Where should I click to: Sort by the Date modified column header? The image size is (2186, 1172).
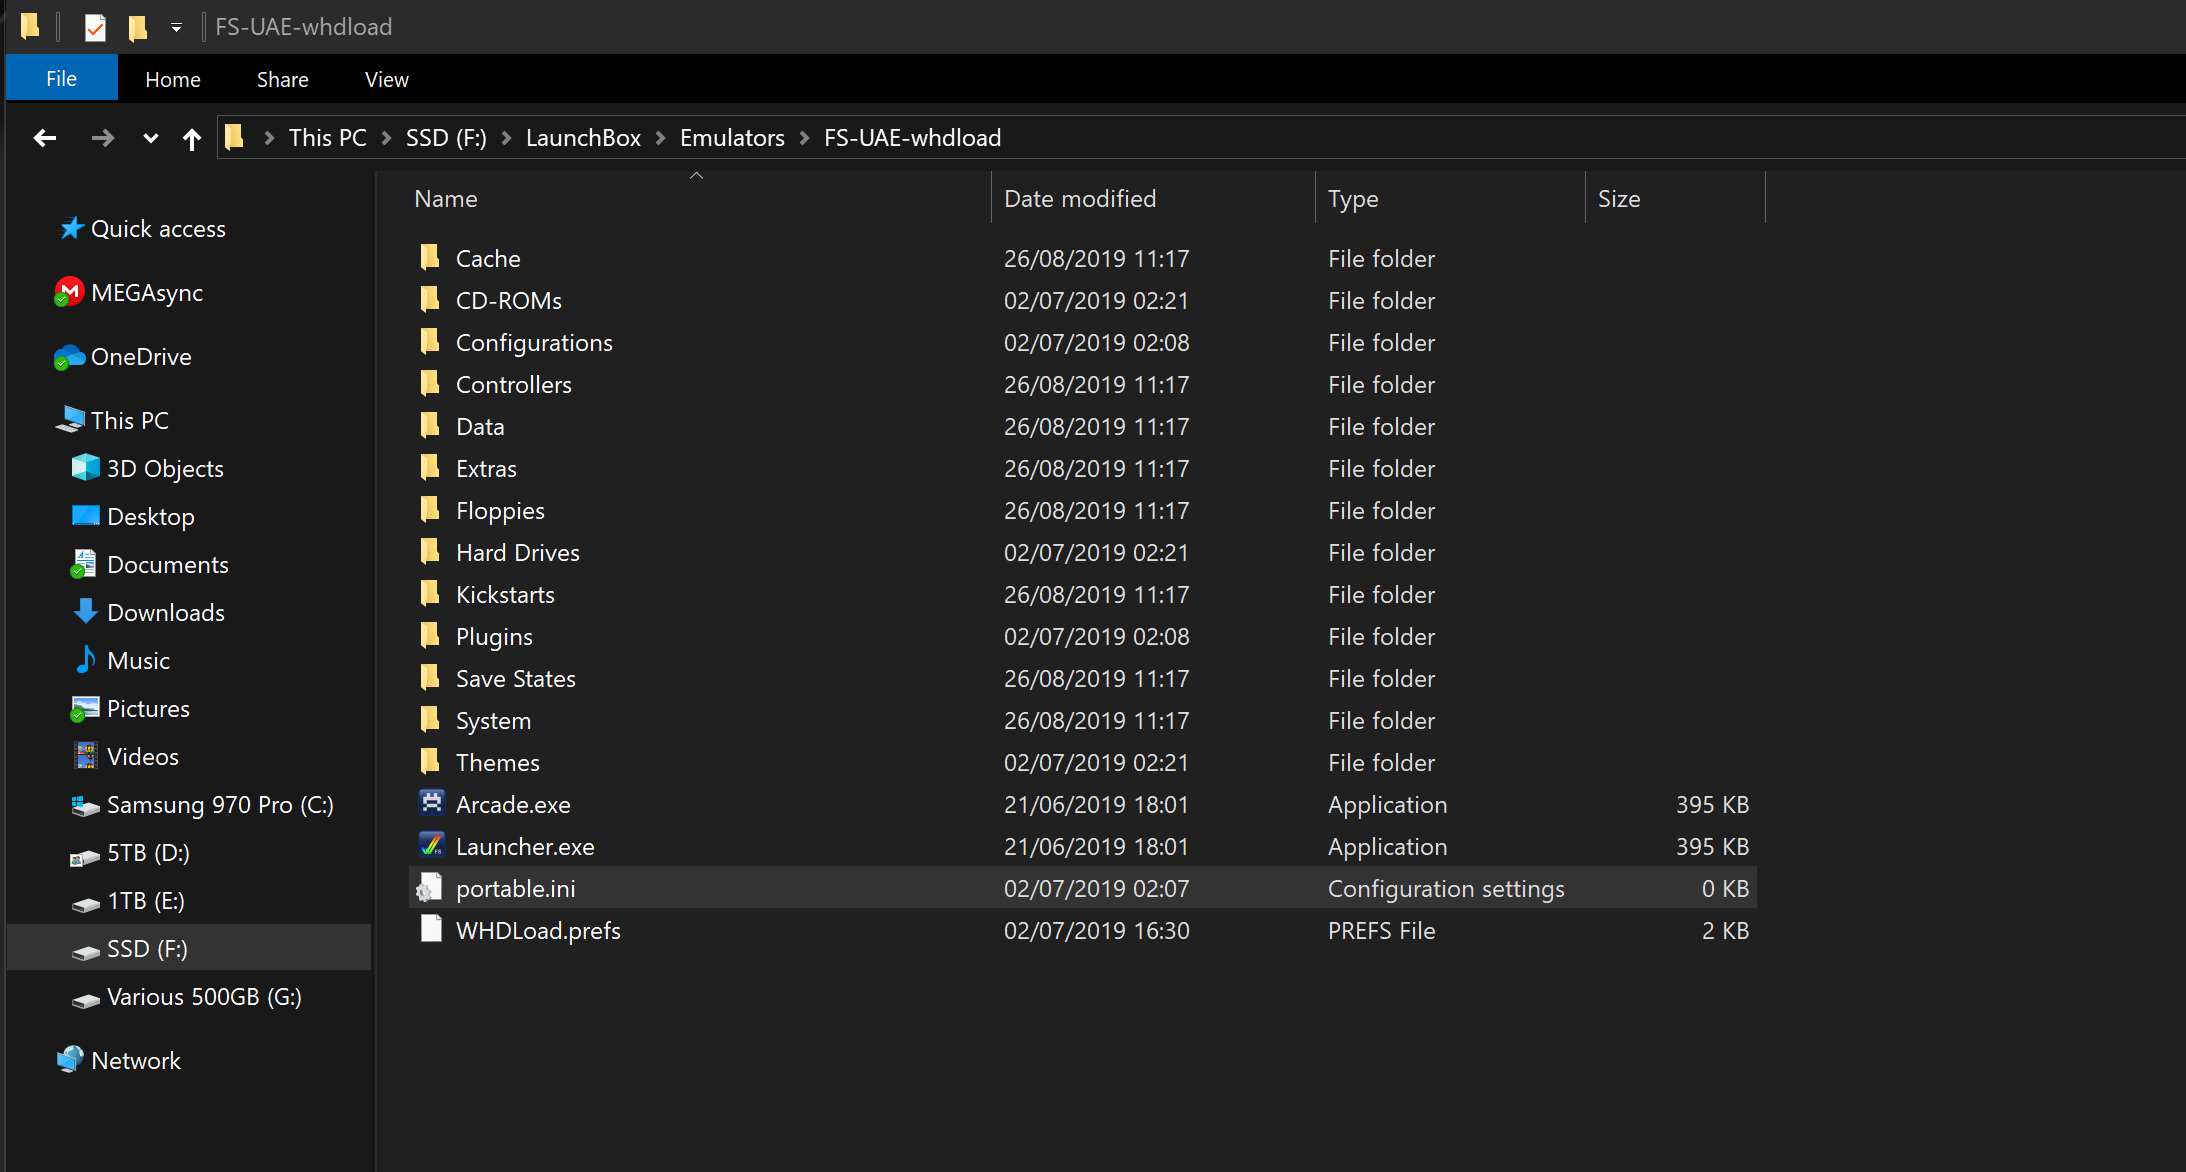(x=1080, y=198)
